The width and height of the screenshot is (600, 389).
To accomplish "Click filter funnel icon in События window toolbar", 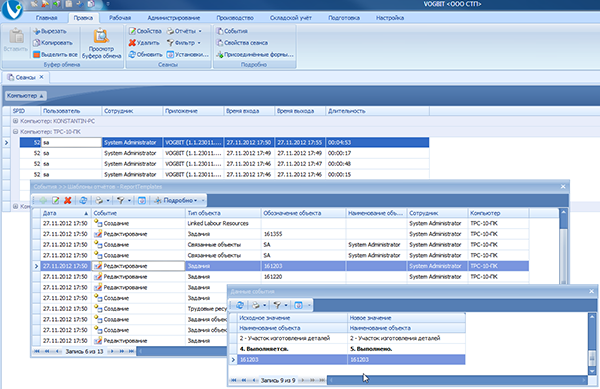I will point(121,200).
